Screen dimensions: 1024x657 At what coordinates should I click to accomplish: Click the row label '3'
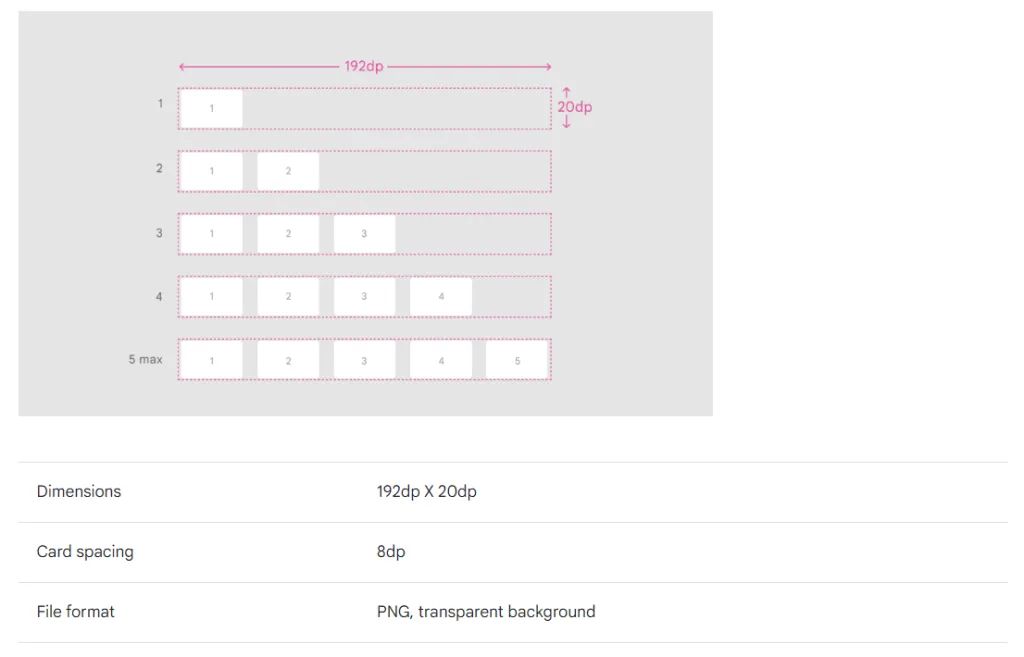[159, 233]
